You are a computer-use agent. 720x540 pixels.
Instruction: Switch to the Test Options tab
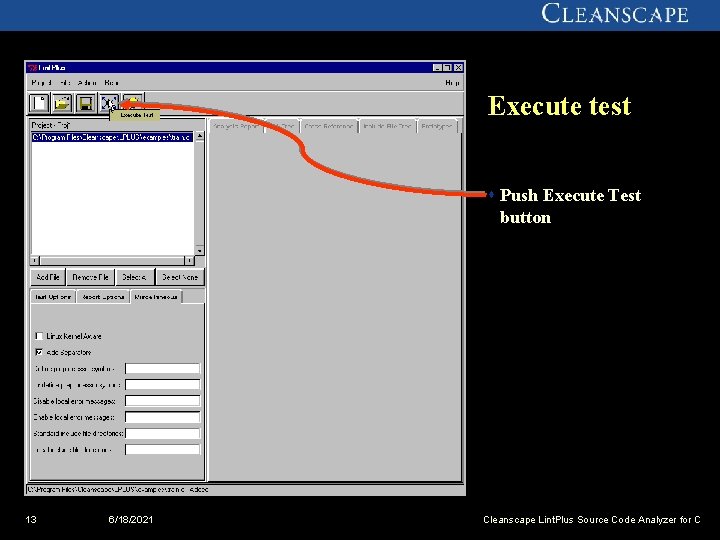pos(53,297)
